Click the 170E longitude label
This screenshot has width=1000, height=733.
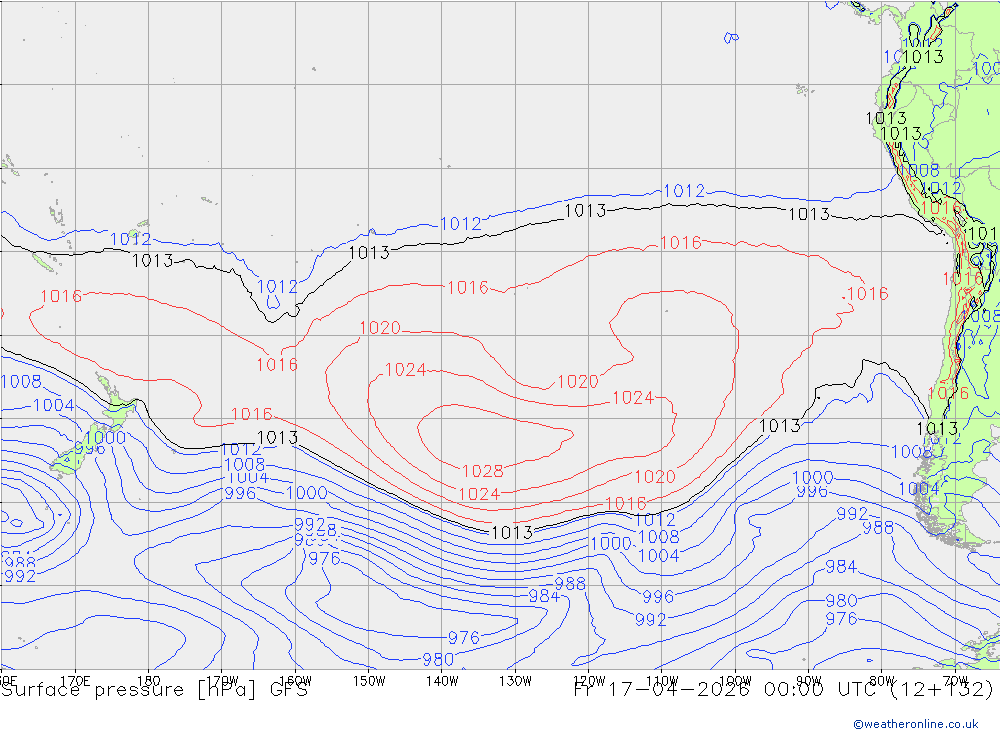[76, 680]
